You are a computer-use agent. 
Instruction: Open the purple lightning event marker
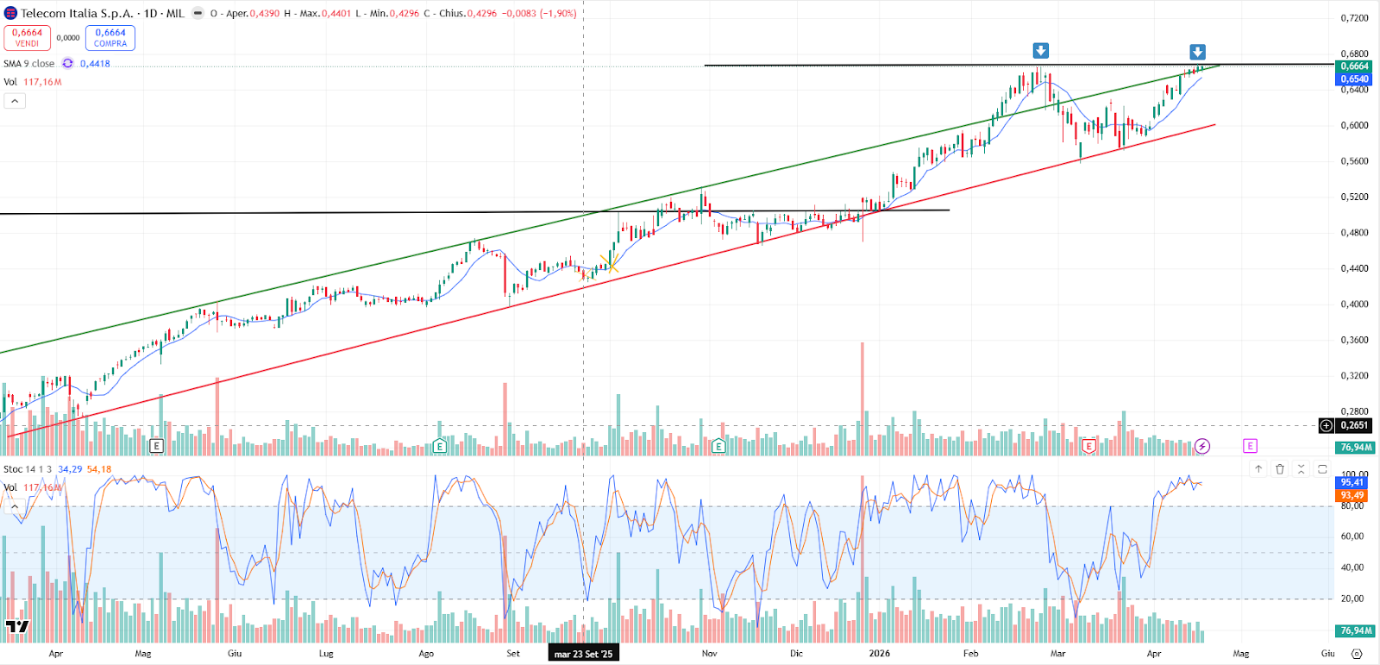point(1203,446)
